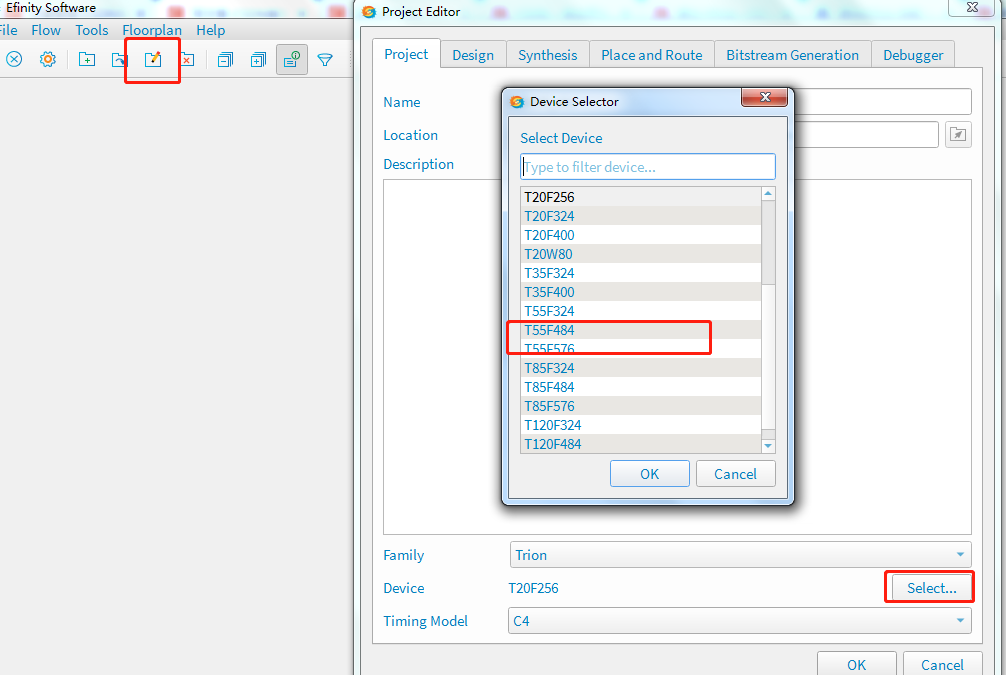
Task: Select T85F576 in device list
Action: 641,406
